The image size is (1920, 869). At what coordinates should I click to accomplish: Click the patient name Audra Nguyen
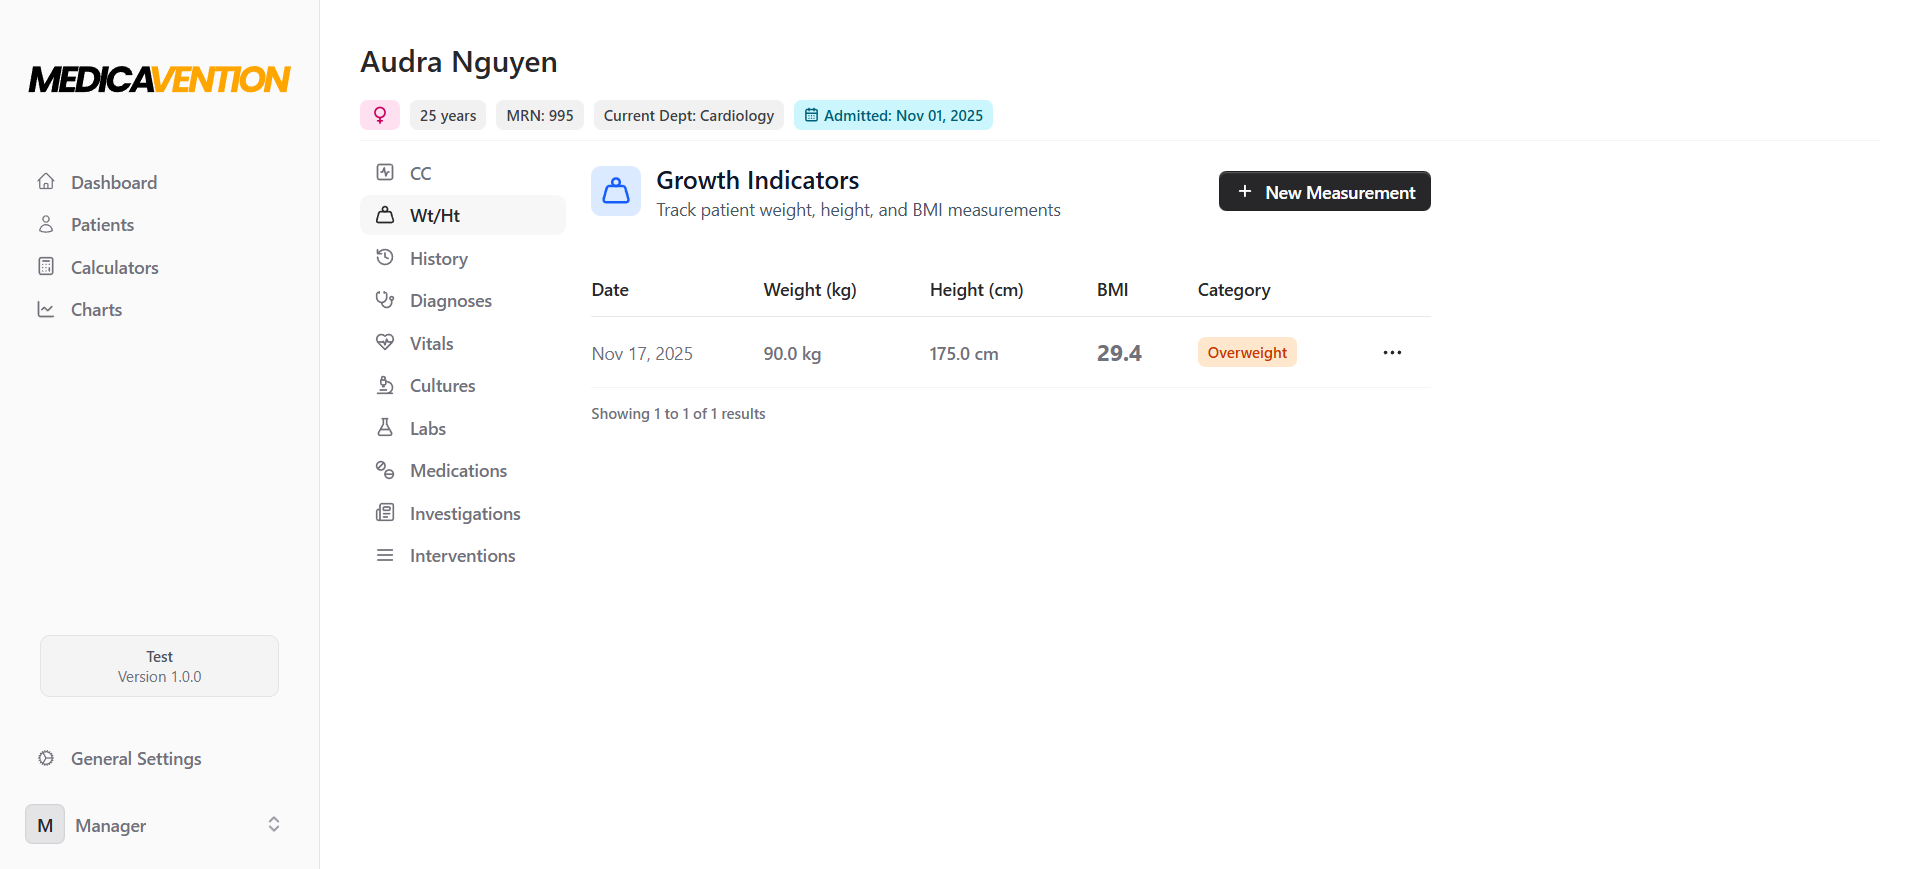[x=459, y=61]
